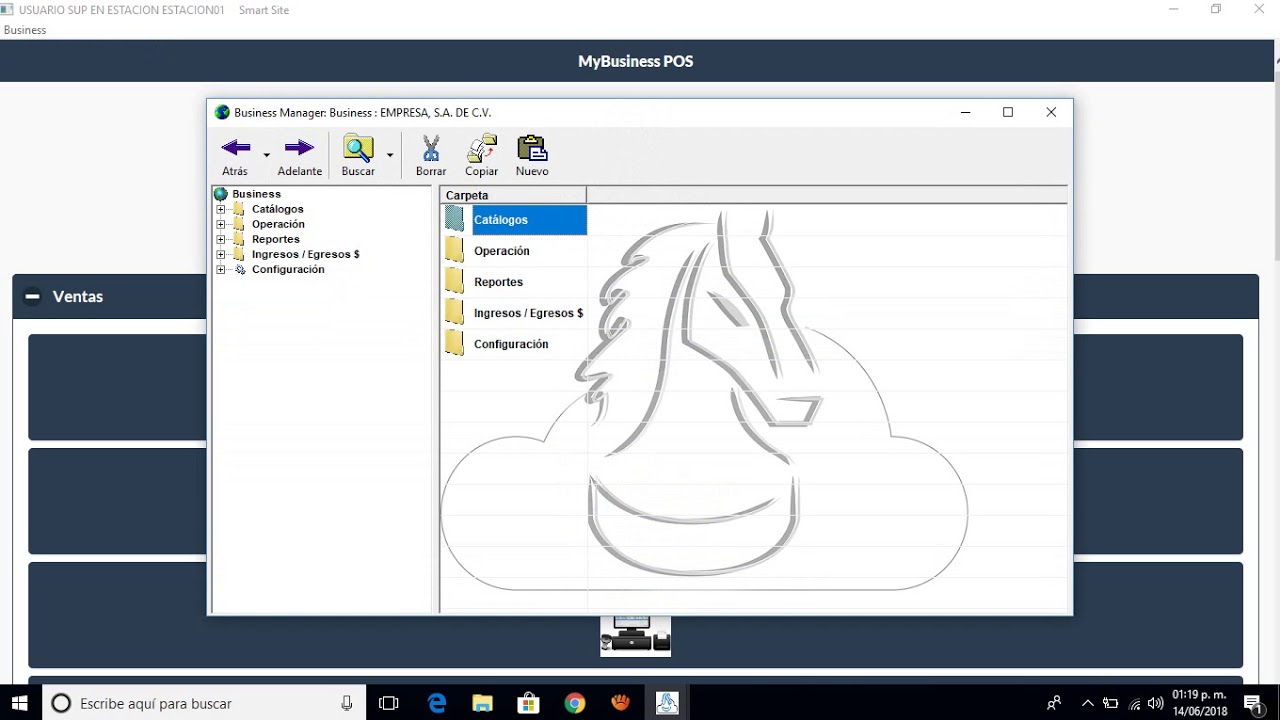Open the Buscar dropdown arrow
Screen dimensions: 1280x720
(390, 155)
